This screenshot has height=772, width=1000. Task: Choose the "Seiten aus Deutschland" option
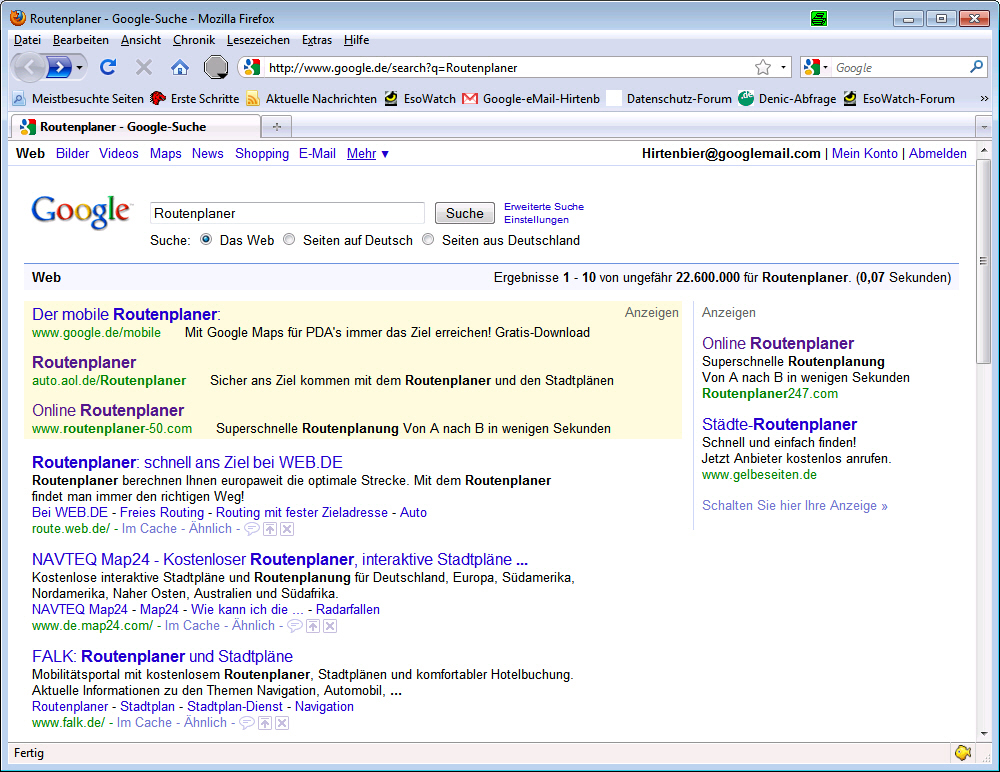click(428, 240)
